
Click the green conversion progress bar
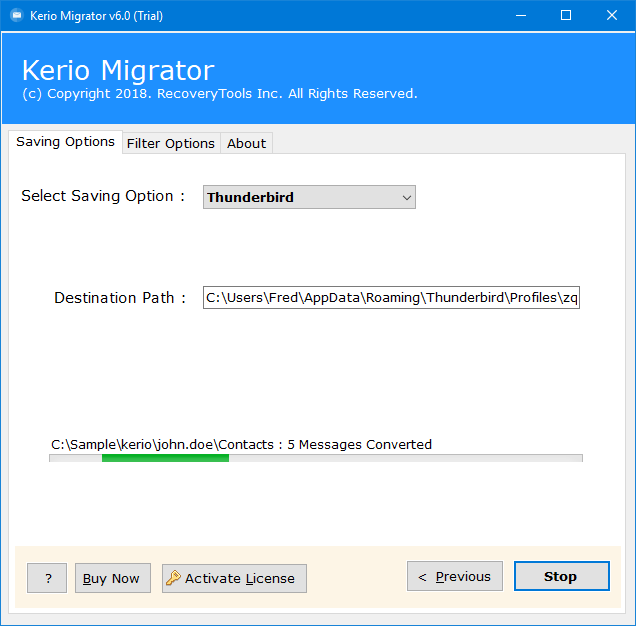(x=316, y=458)
